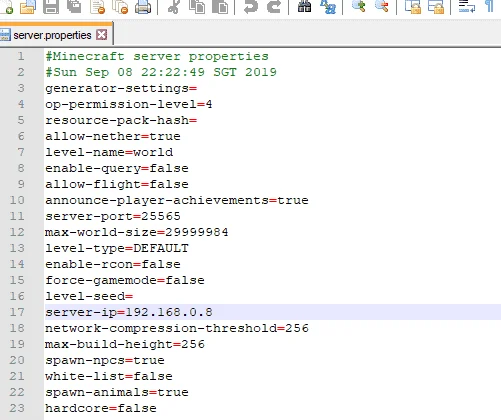501x420 pixels.
Task: Click the Zoom Out magnifier icon
Action: tap(381, 6)
